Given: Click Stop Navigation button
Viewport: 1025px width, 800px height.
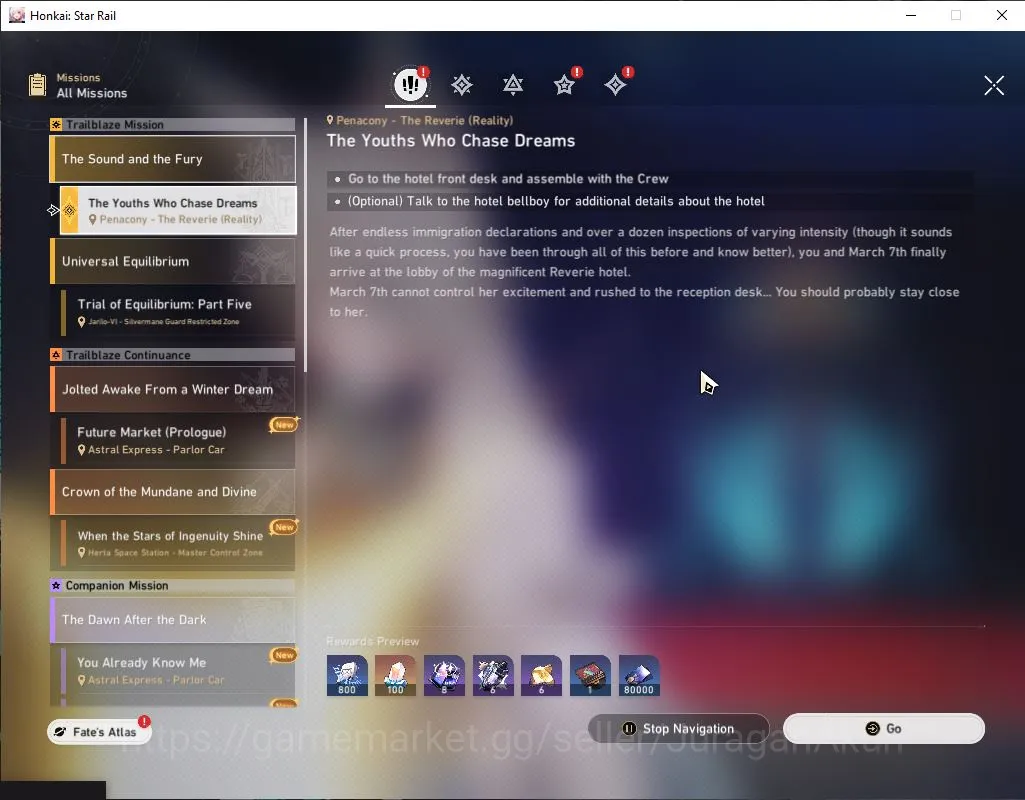Looking at the screenshot, I should click(x=679, y=729).
